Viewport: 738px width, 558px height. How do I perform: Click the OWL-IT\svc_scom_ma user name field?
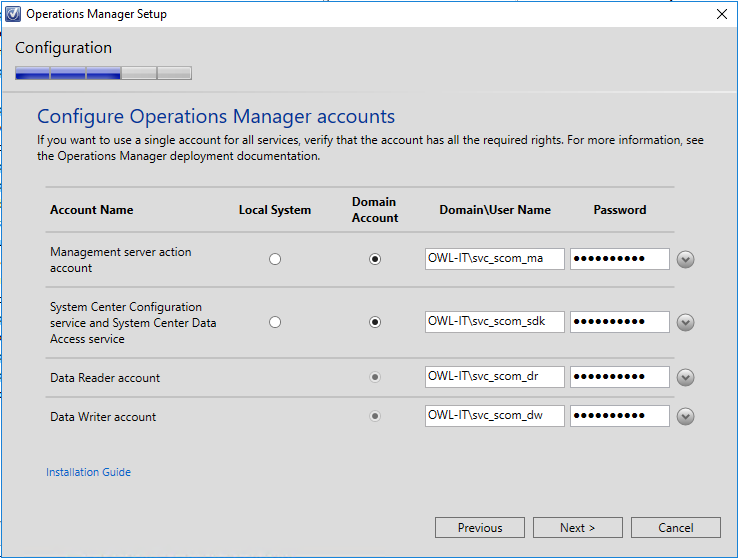coord(495,259)
